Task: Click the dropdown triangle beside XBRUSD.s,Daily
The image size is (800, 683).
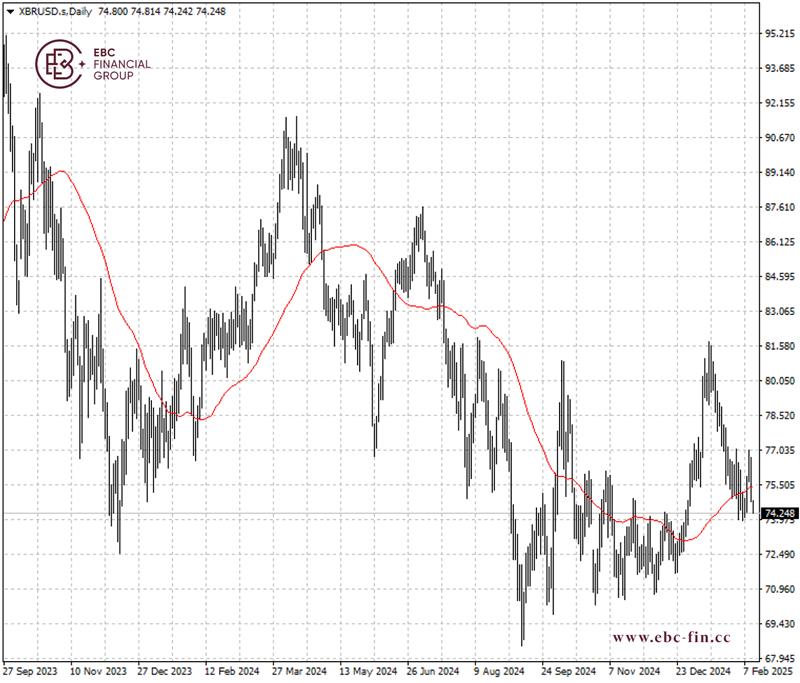Action: pyautogui.click(x=10, y=10)
